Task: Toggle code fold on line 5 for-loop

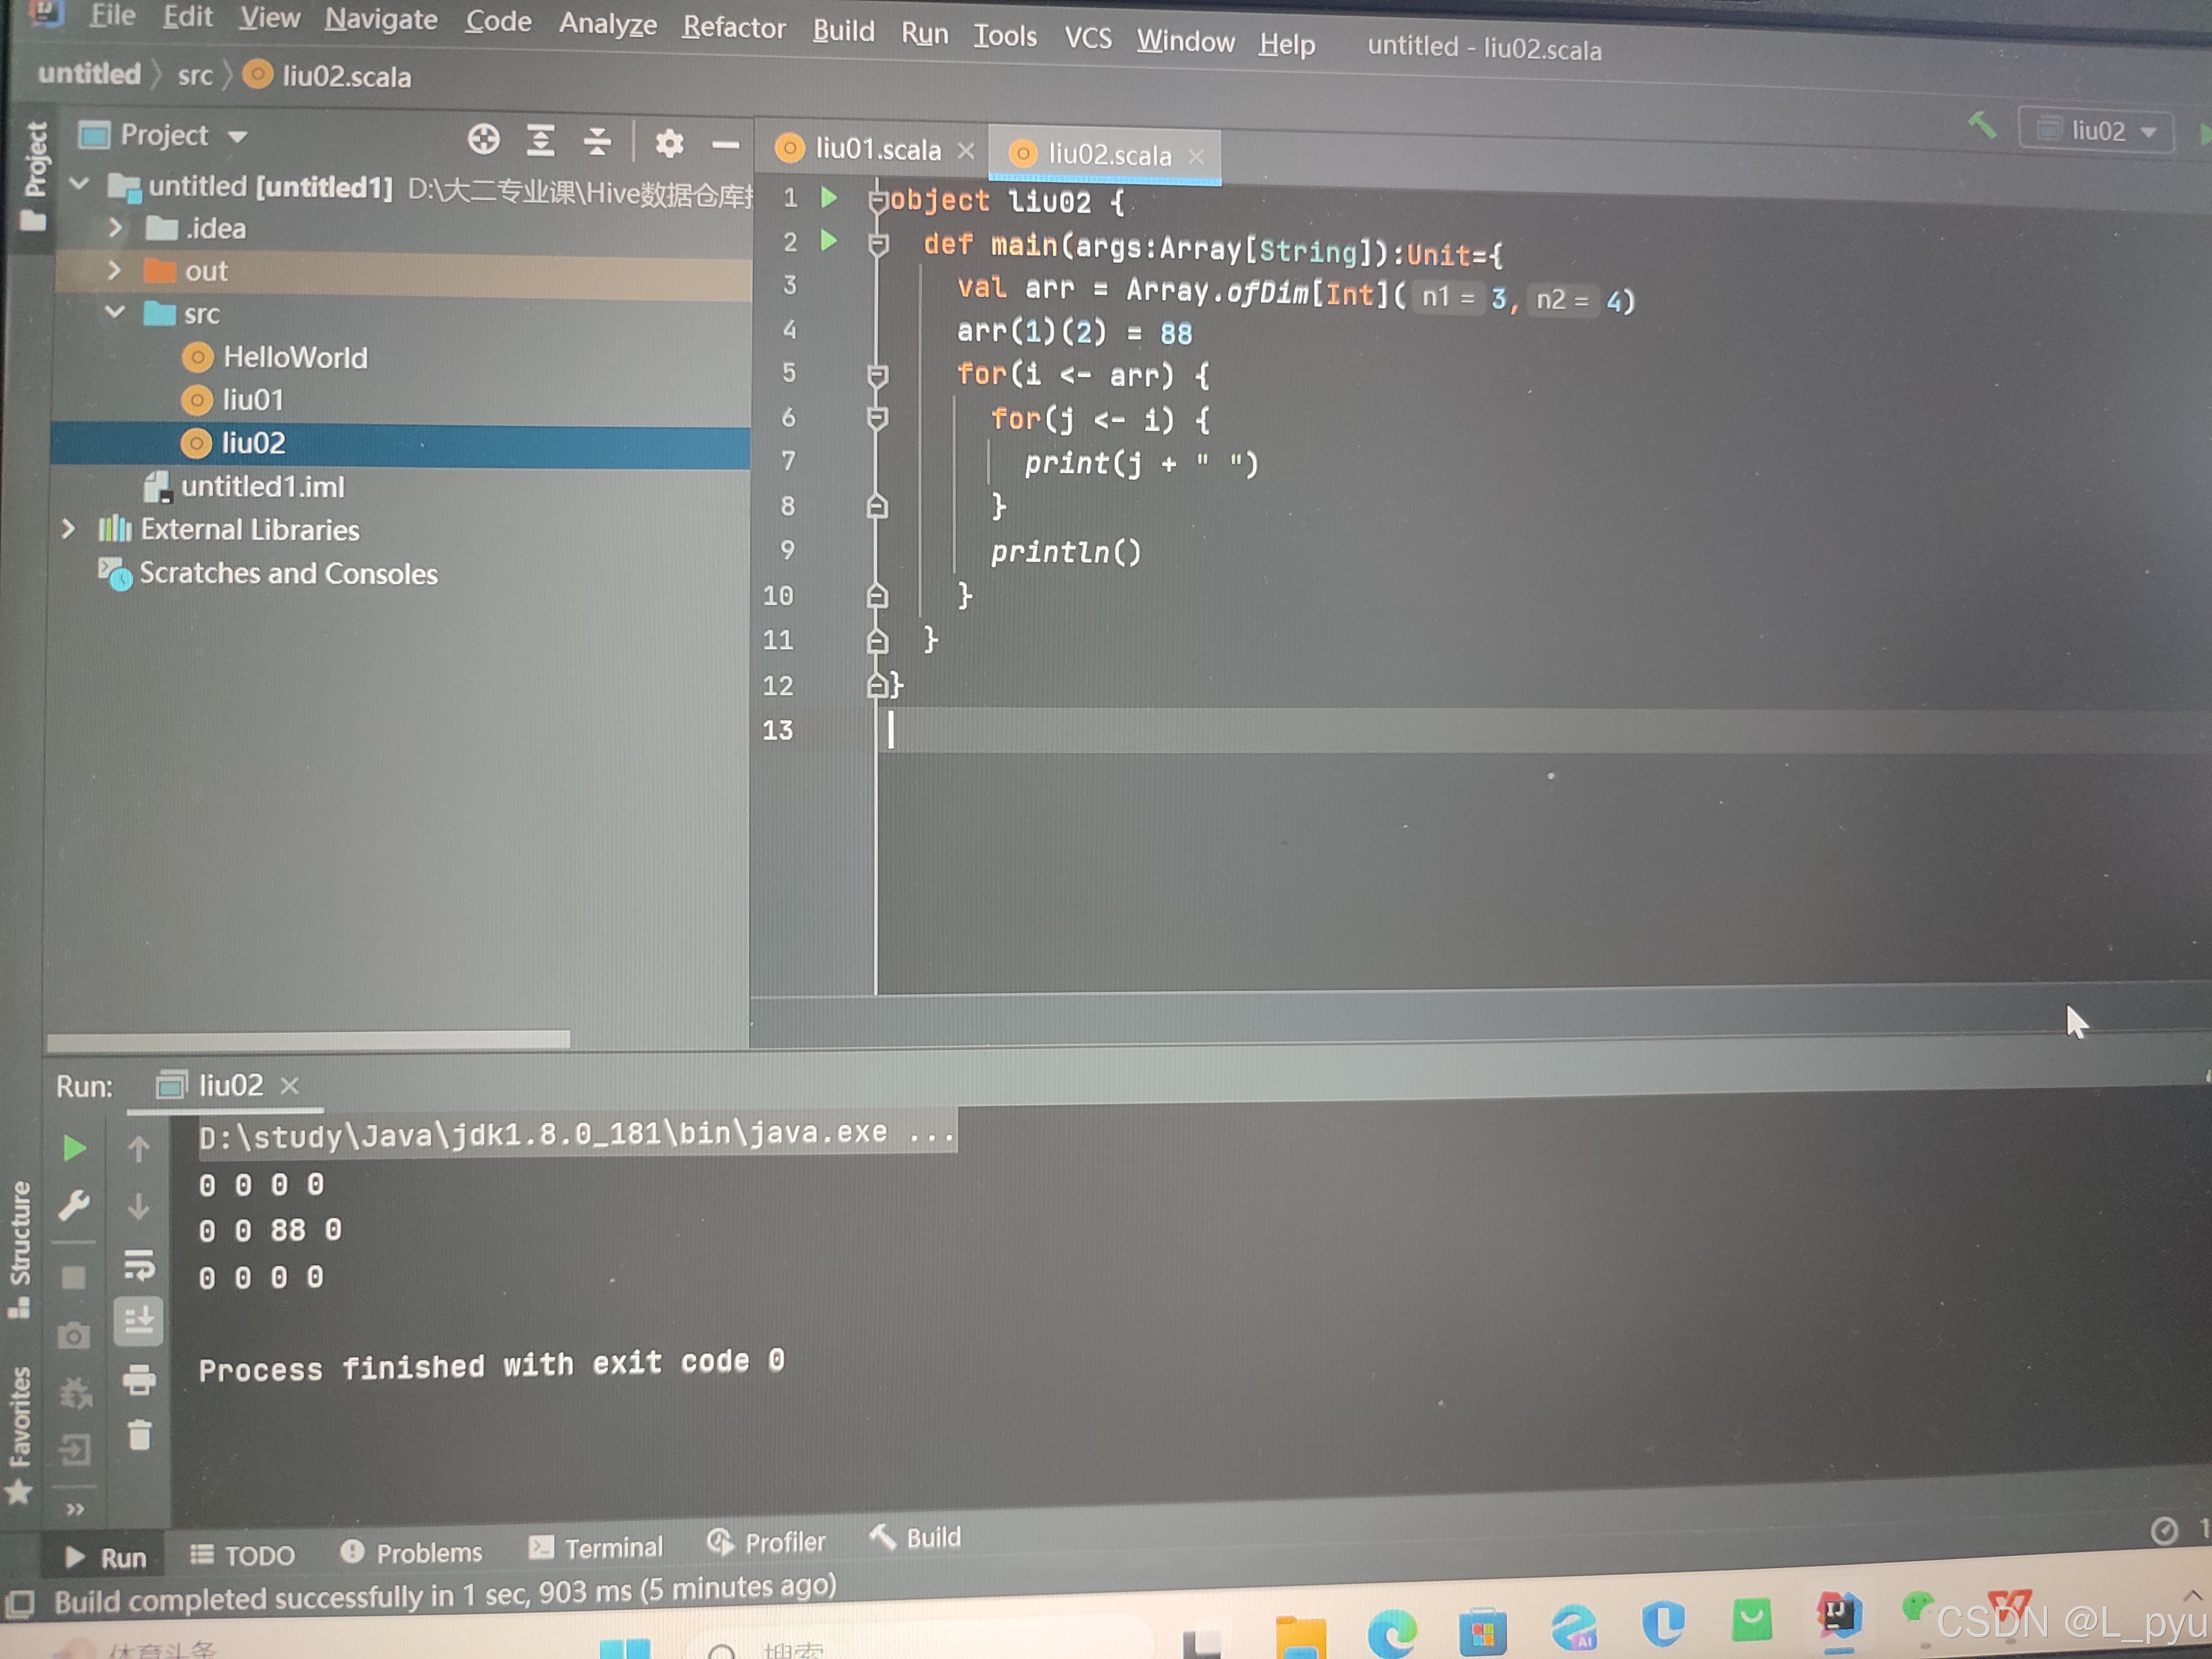Action: [877, 376]
